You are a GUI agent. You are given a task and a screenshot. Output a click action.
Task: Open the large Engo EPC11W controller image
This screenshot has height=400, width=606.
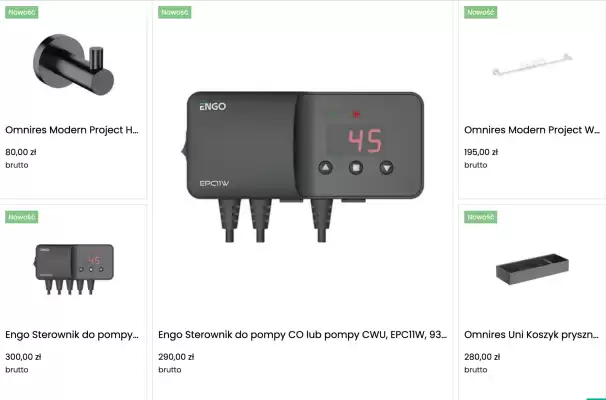click(x=303, y=167)
